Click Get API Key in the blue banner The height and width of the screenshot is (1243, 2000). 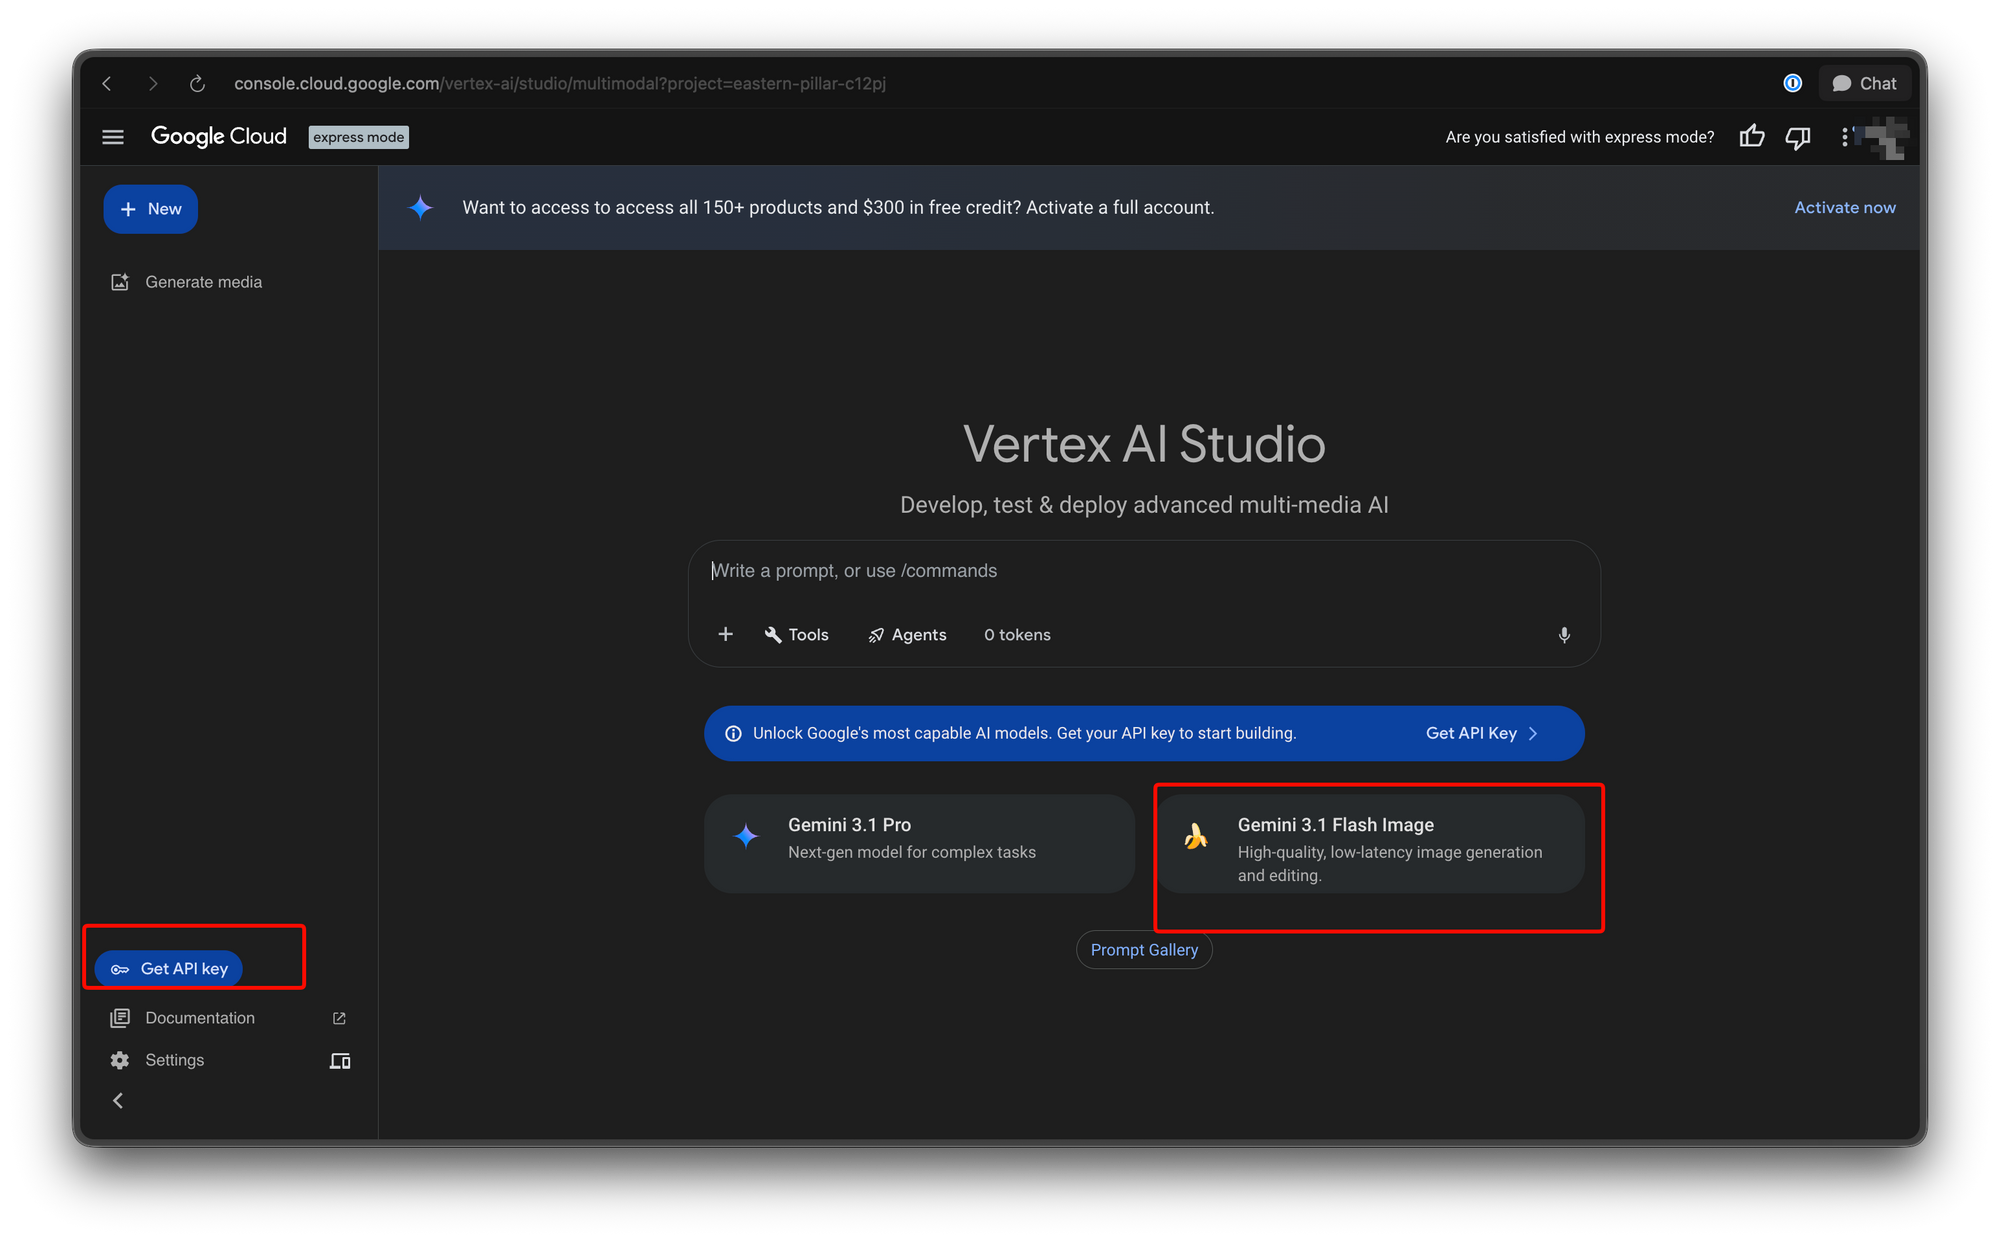pyautogui.click(x=1482, y=733)
